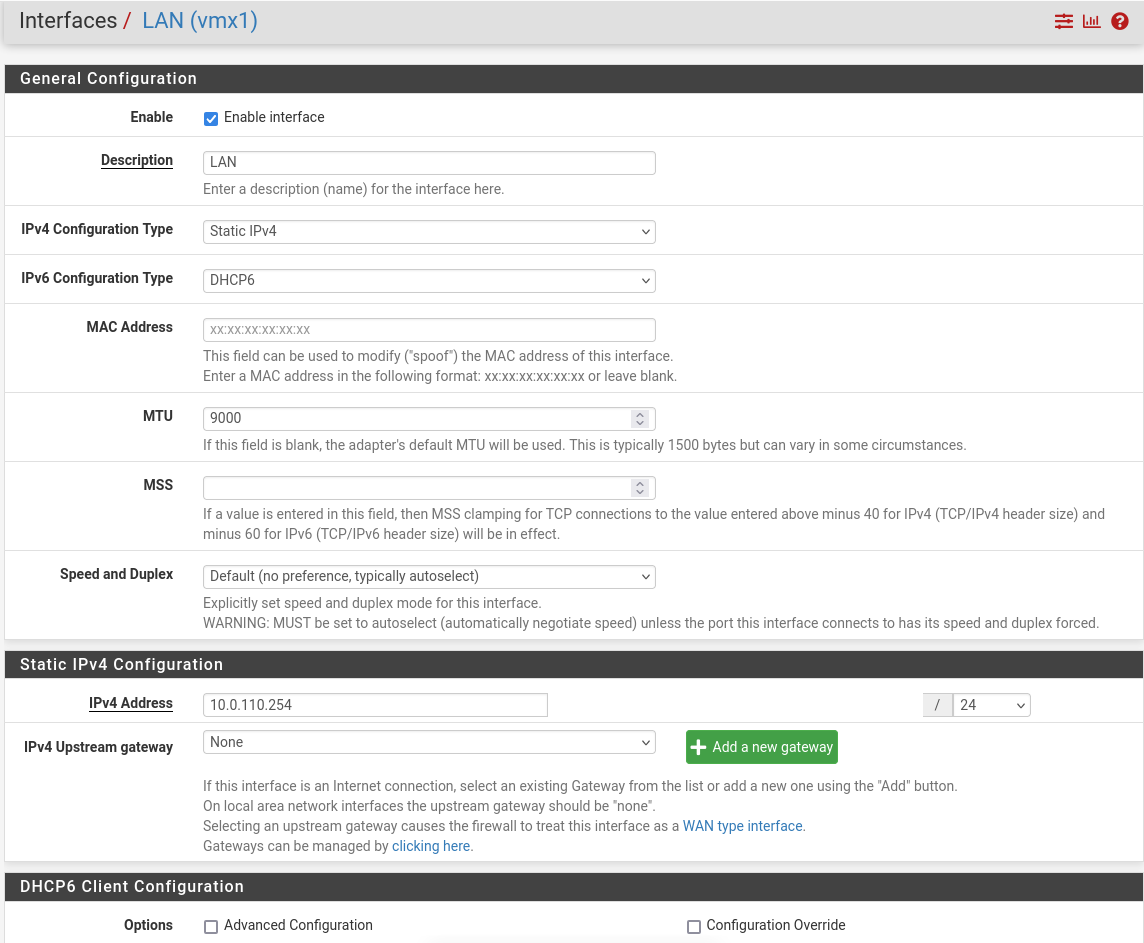Expand Speed and Duplex dropdown

pos(429,576)
